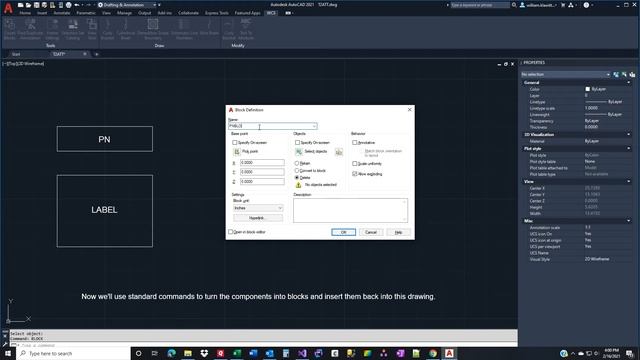
Task: Switch to the Start drawing tab
Action: click(x=16, y=54)
